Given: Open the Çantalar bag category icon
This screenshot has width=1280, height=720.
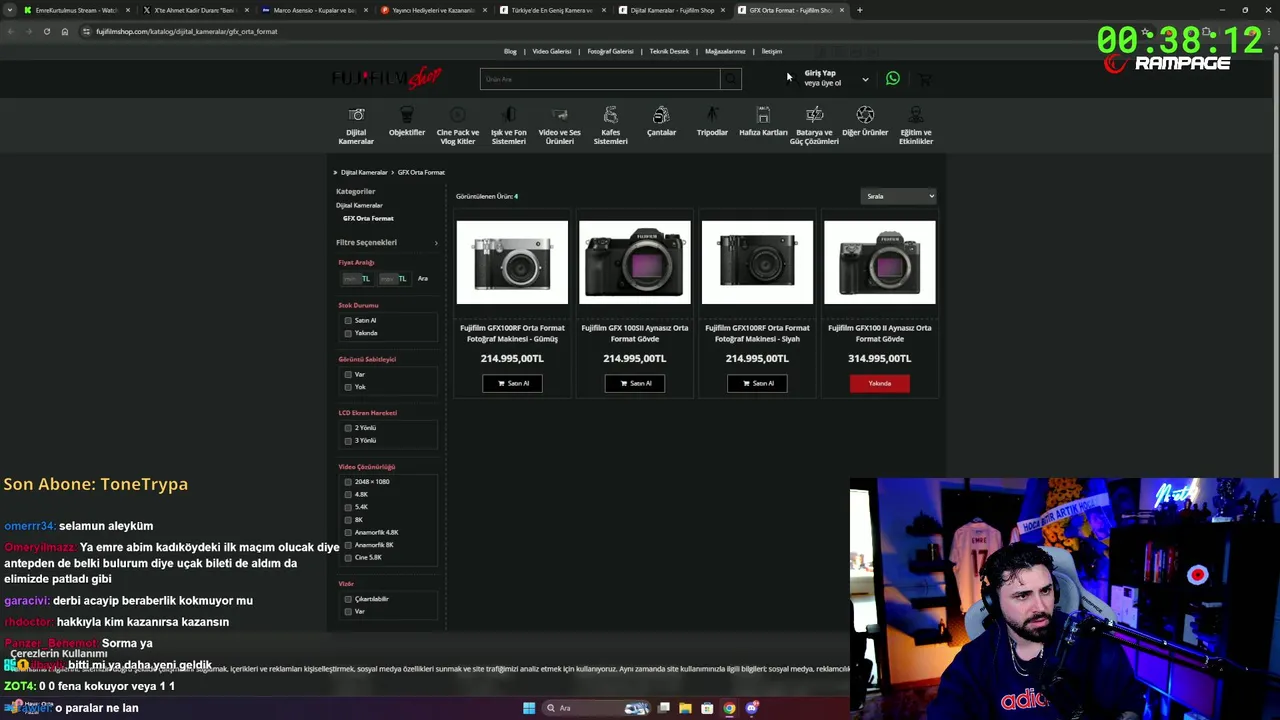Looking at the screenshot, I should (x=661, y=115).
